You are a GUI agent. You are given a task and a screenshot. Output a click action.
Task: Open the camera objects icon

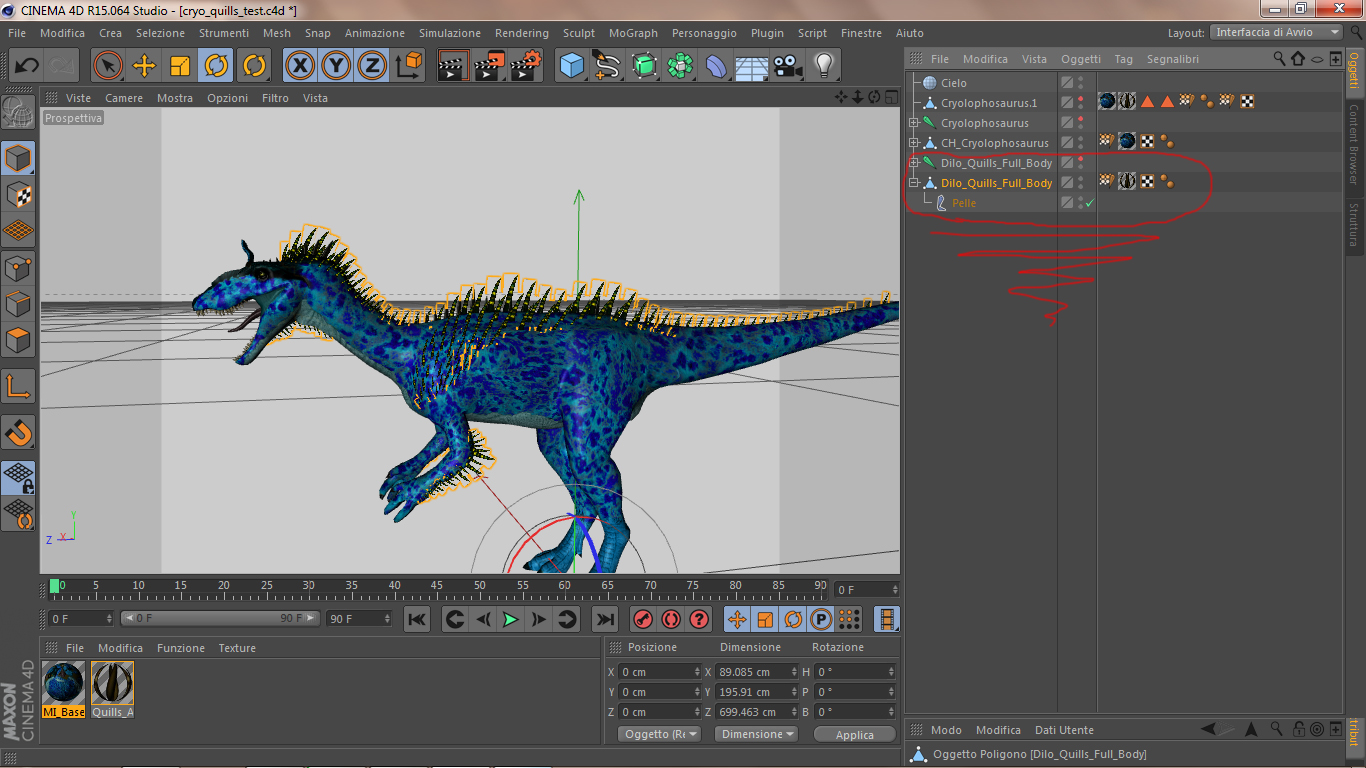(788, 66)
